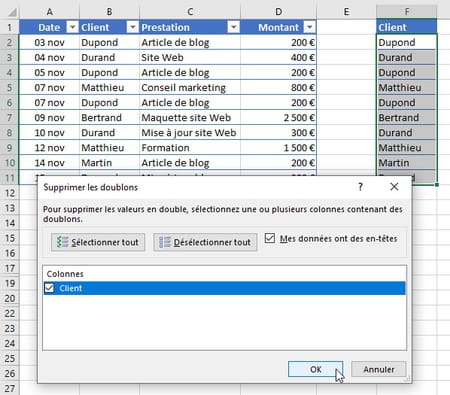
Task: Select column F header
Action: tap(407, 12)
